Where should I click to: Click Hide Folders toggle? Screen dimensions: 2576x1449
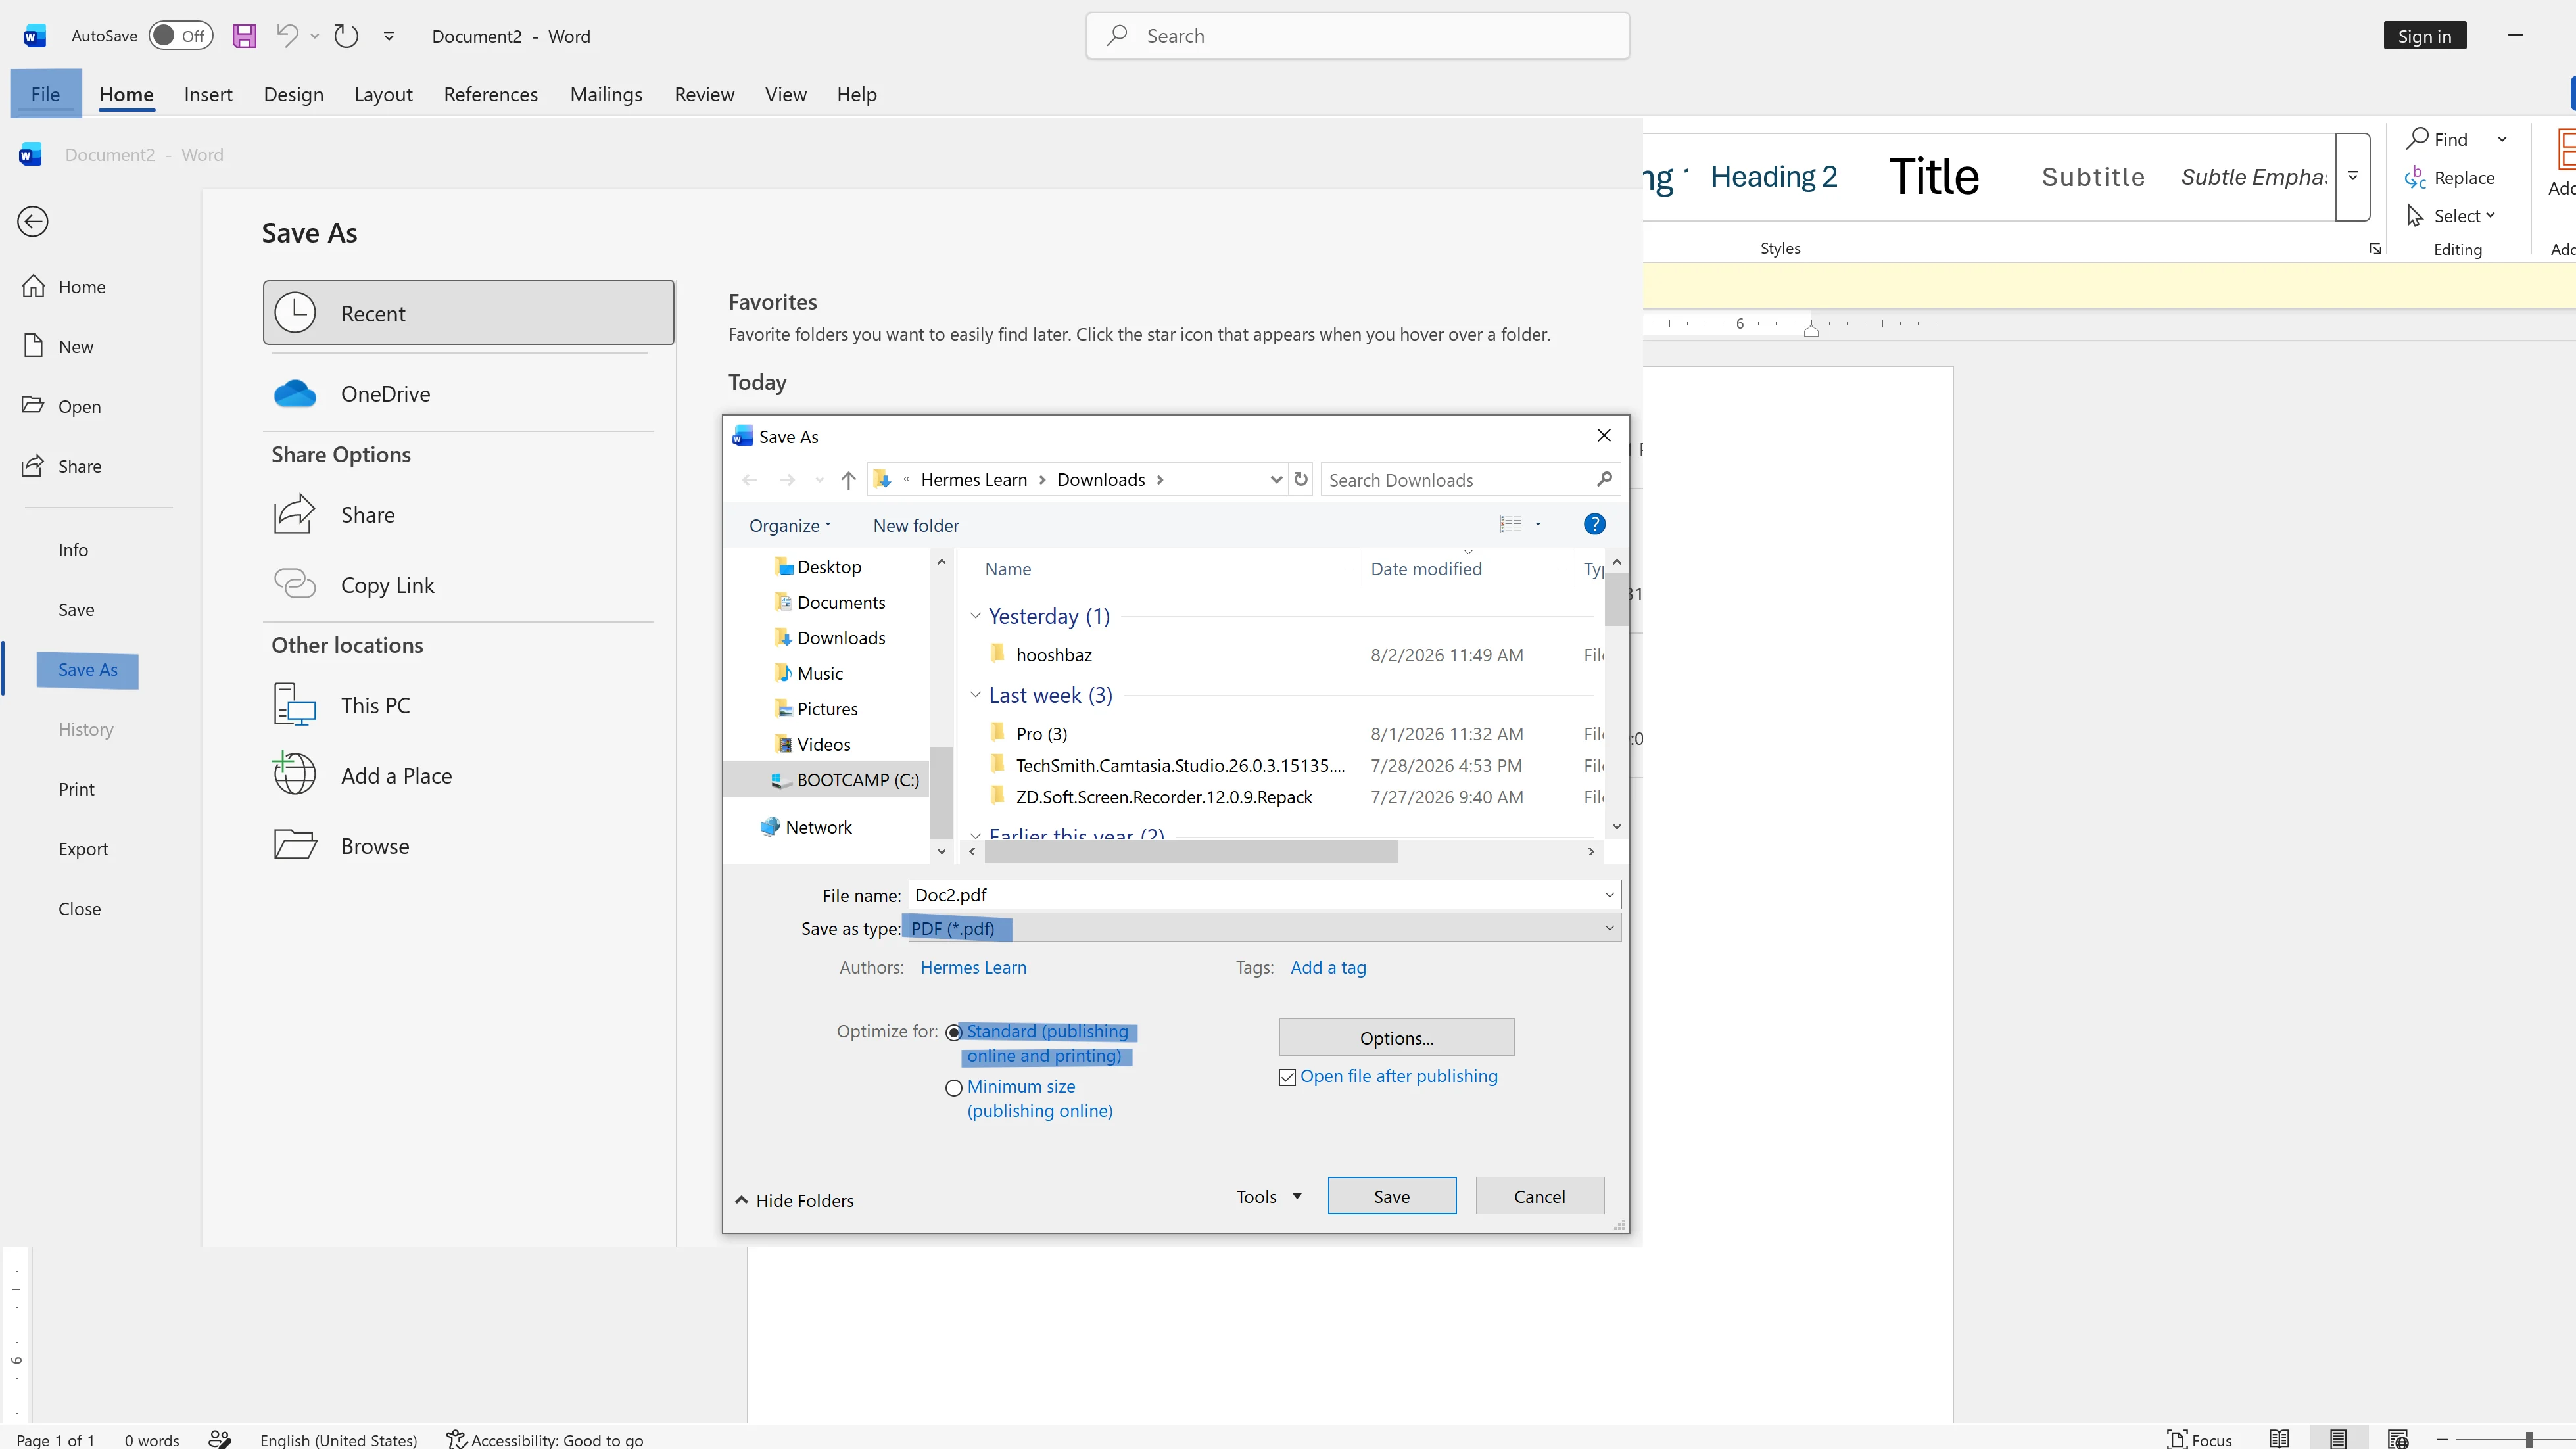[794, 1200]
